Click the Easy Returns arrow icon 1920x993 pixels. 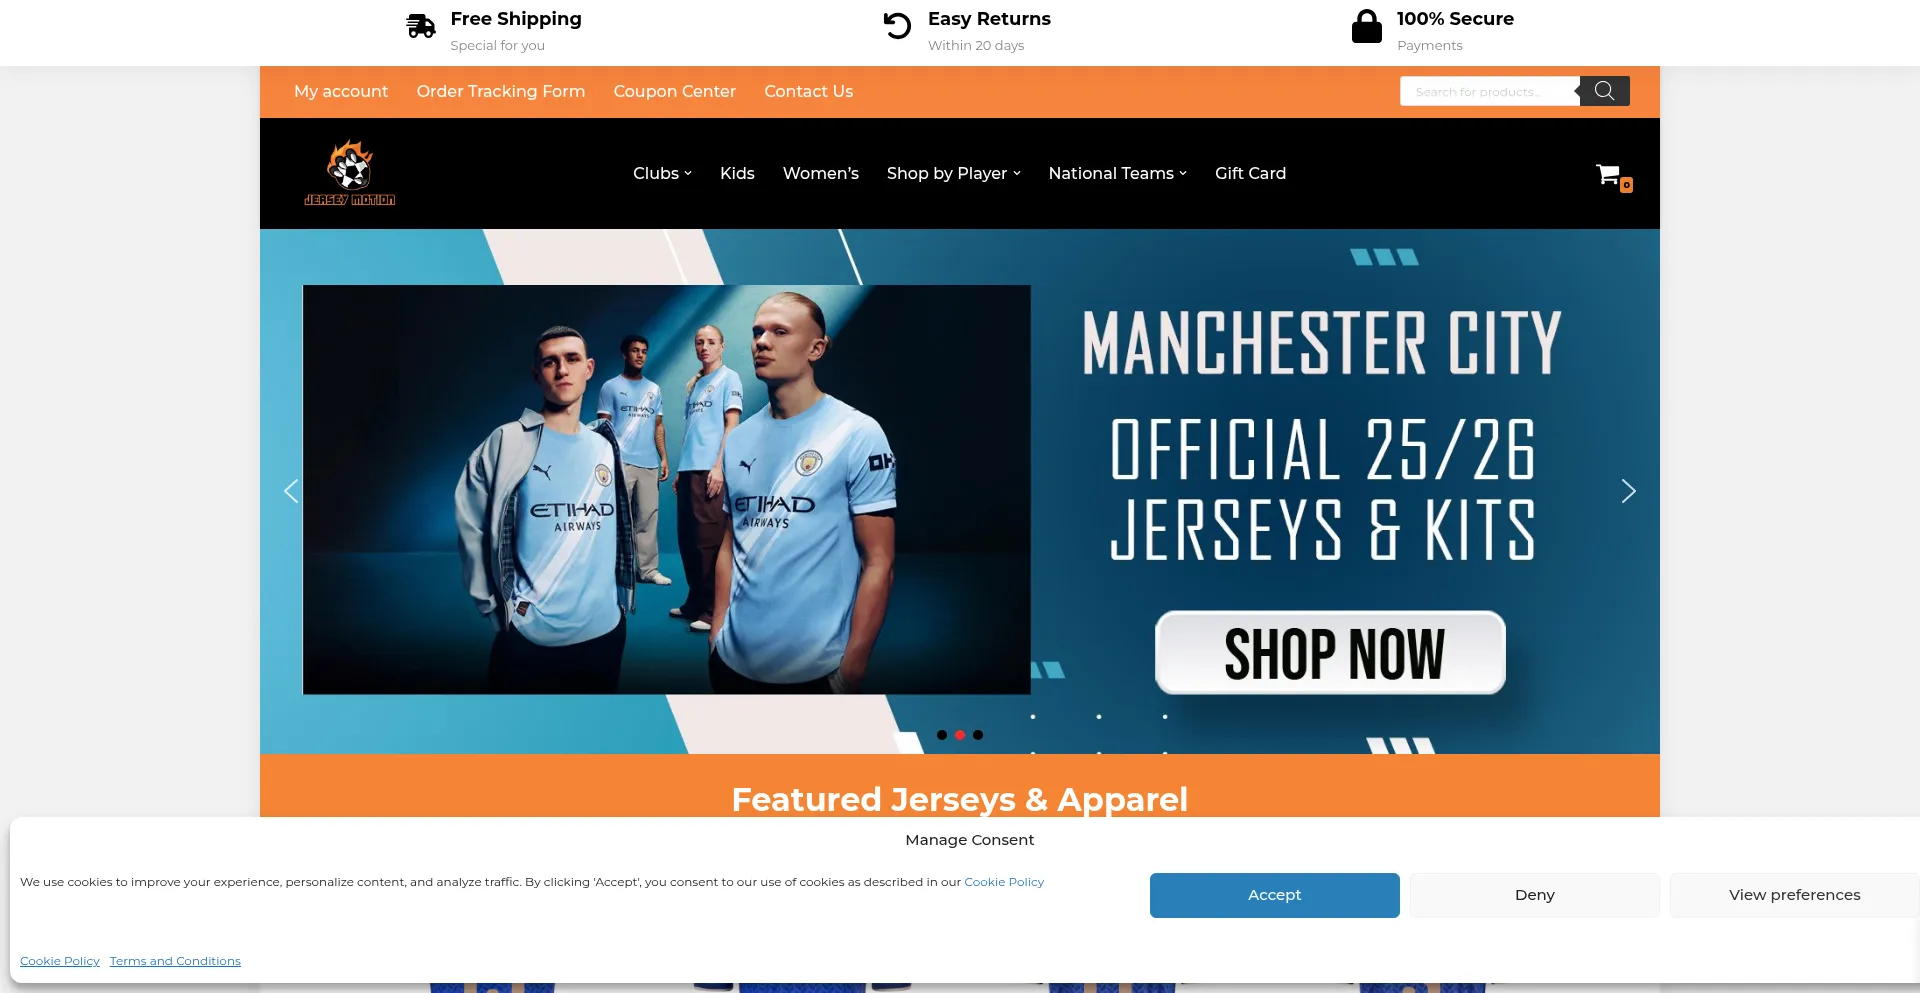click(897, 26)
